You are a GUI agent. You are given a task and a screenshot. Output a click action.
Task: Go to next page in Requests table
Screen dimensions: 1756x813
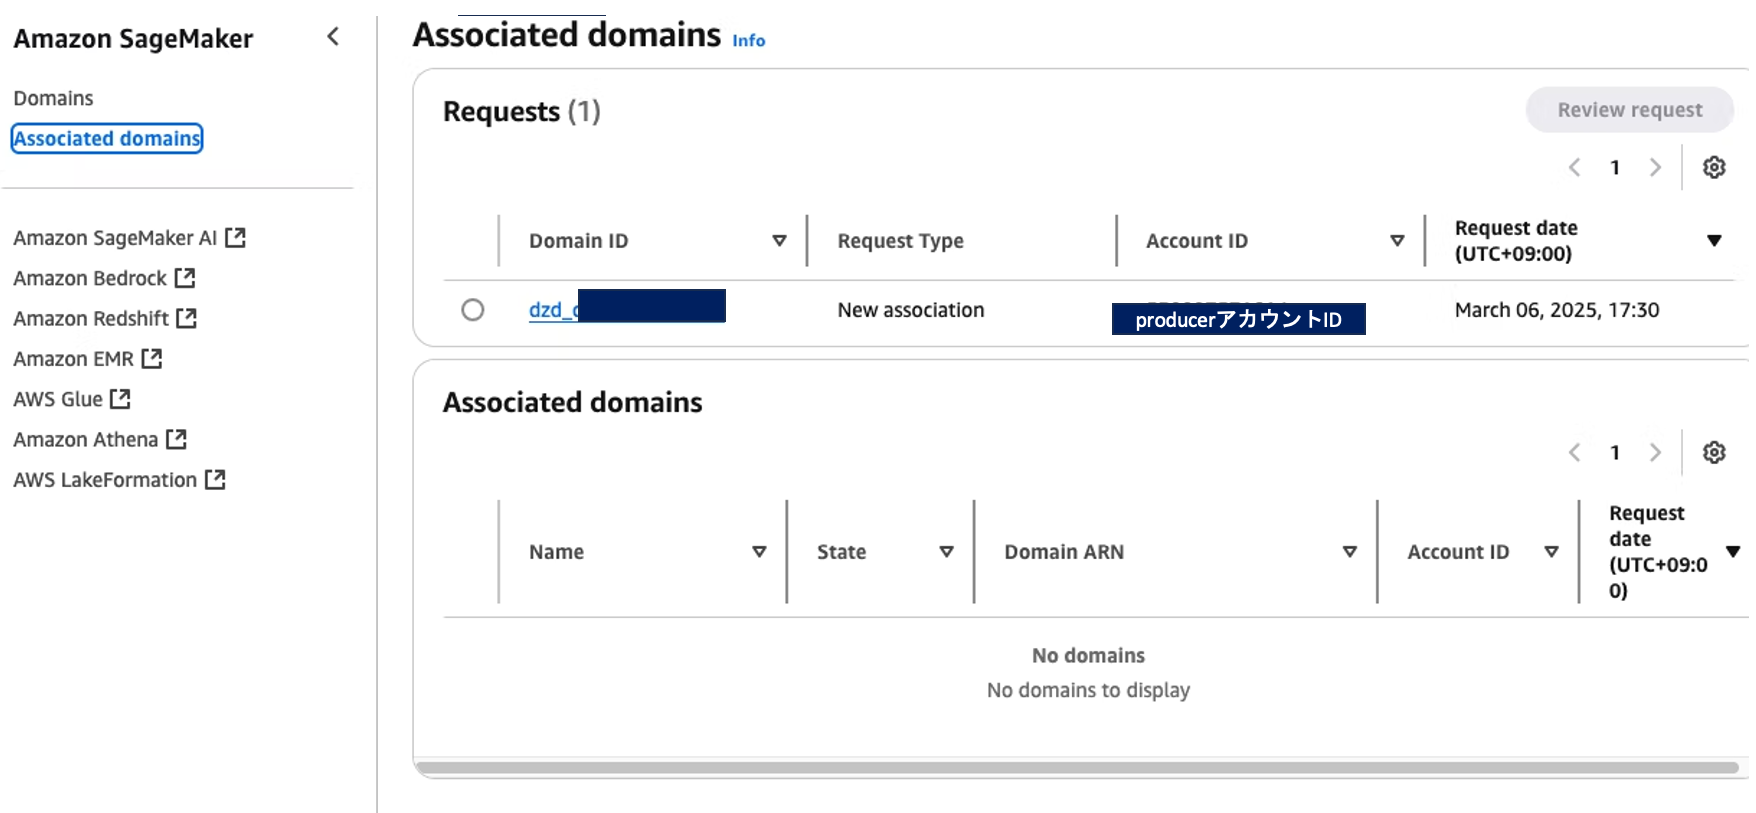(x=1655, y=167)
